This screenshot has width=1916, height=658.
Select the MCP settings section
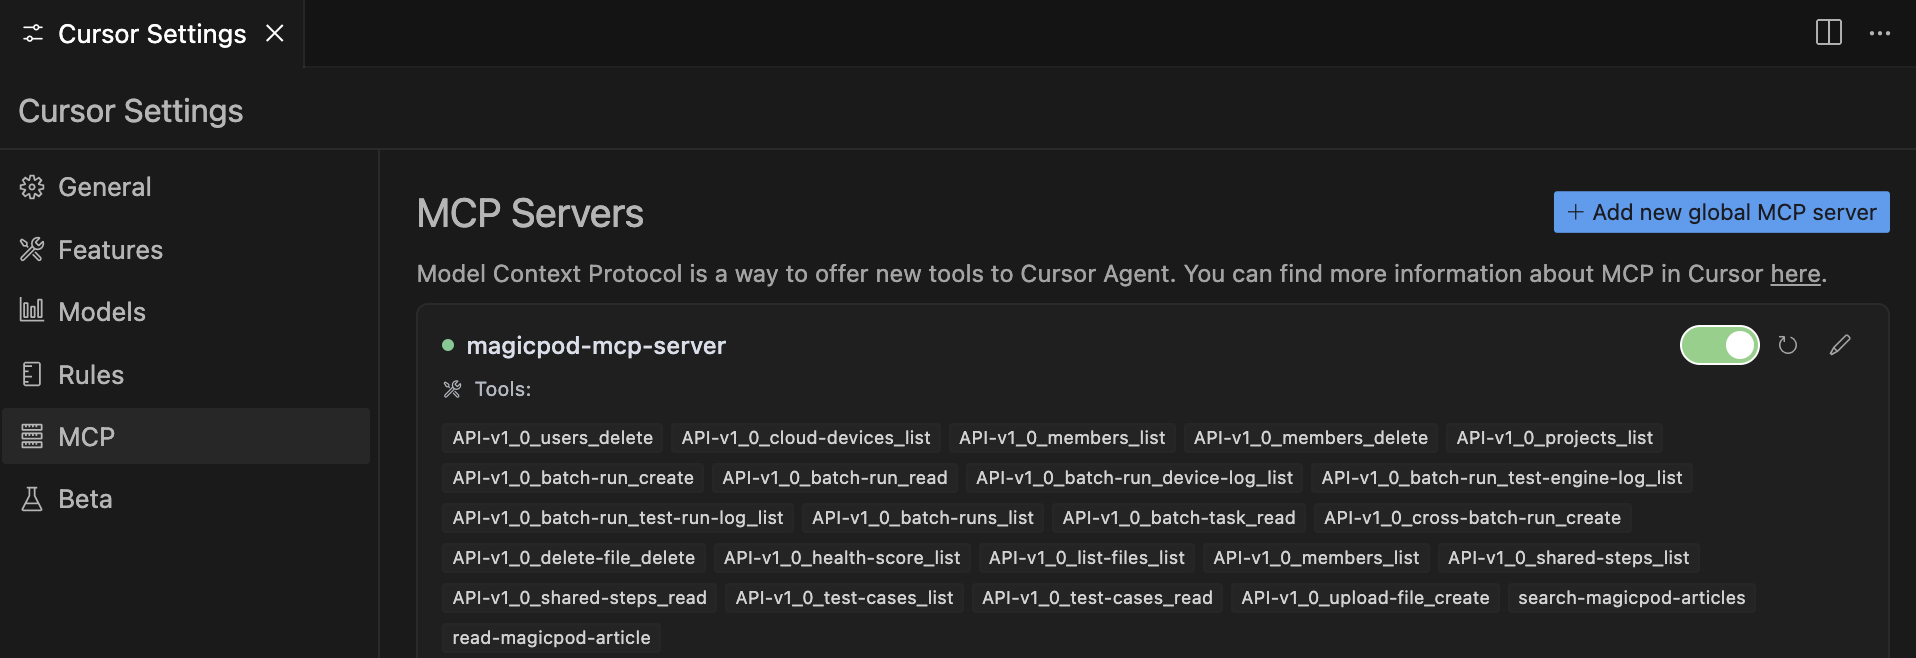[186, 436]
